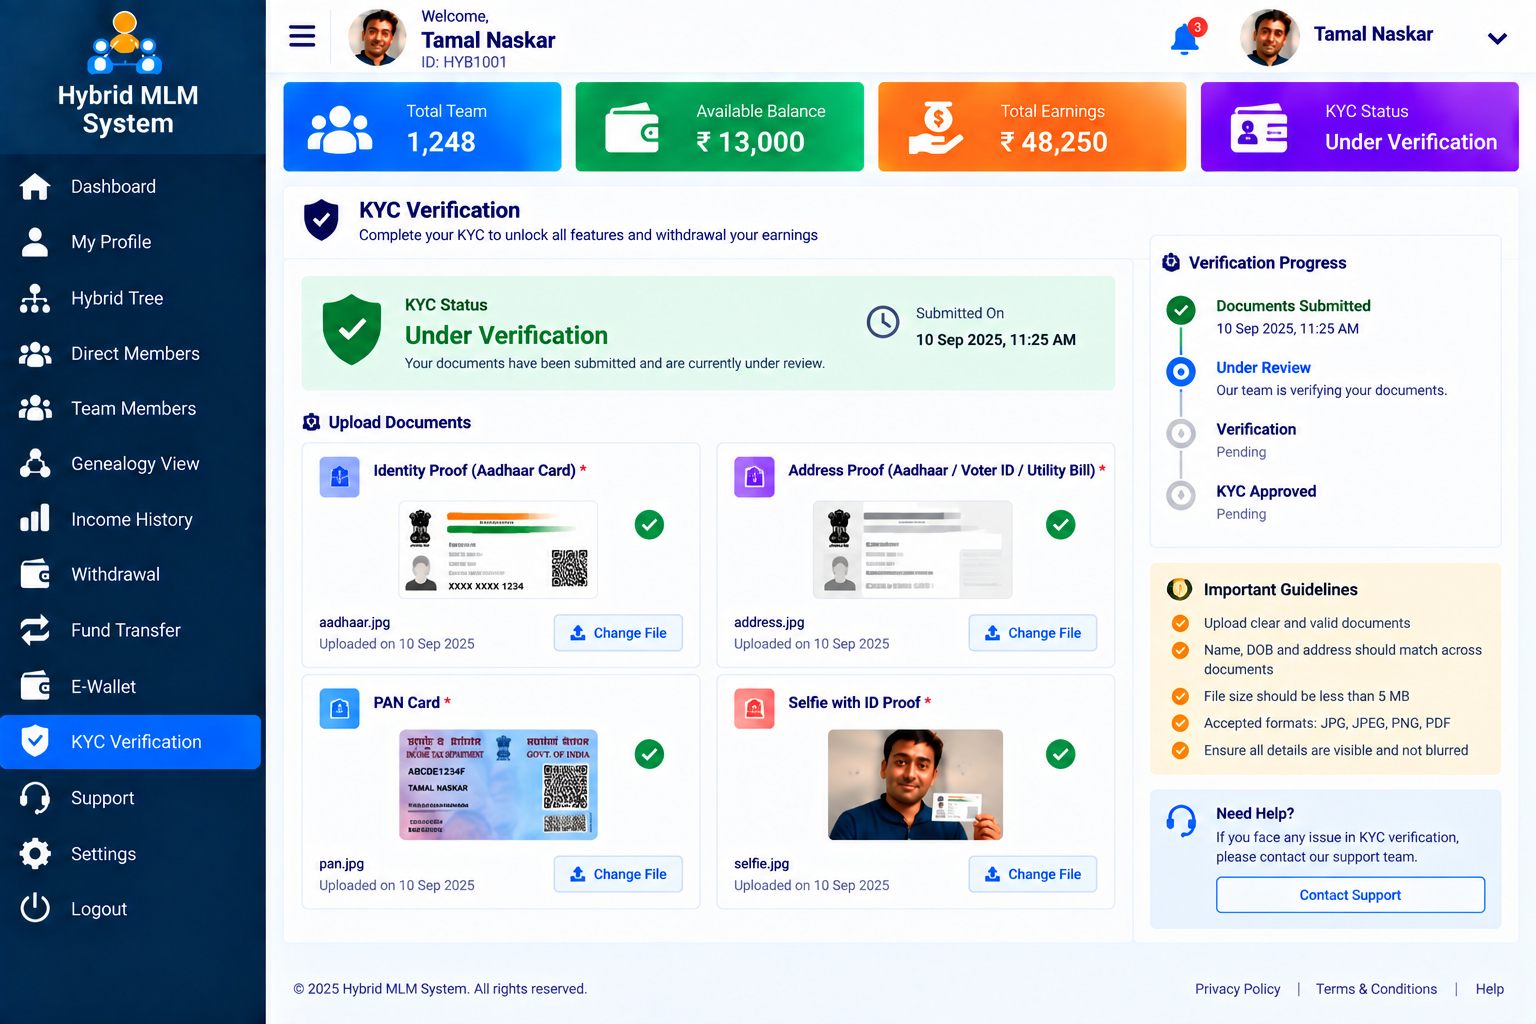This screenshot has width=1536, height=1024.
Task: Click the clock icon beside Submitted On
Action: pos(883,322)
